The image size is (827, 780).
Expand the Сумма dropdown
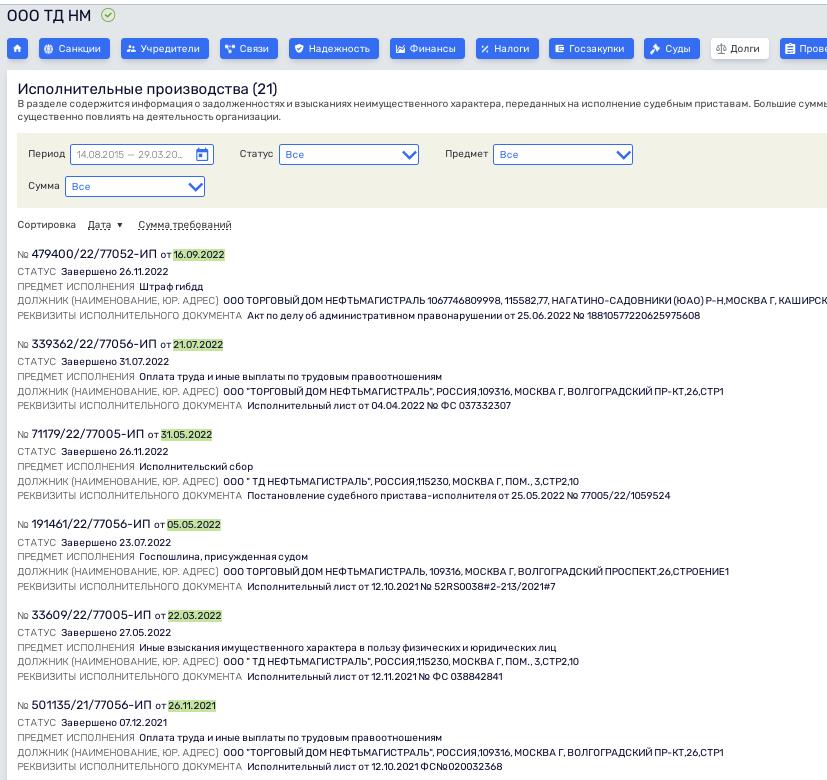click(x=134, y=187)
